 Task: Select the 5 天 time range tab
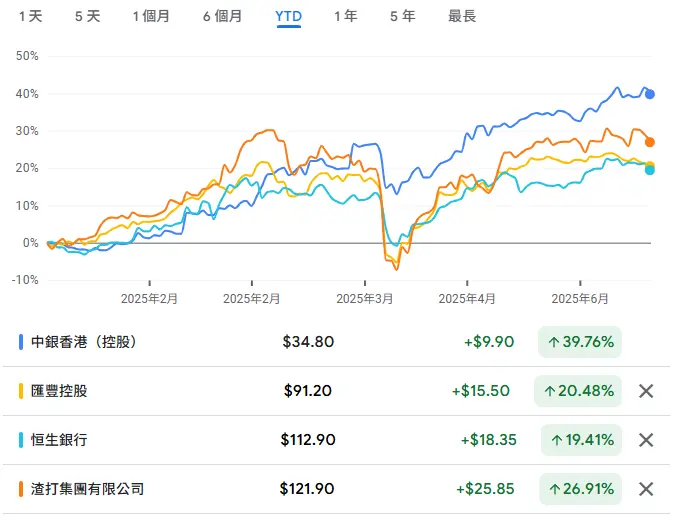coord(88,17)
